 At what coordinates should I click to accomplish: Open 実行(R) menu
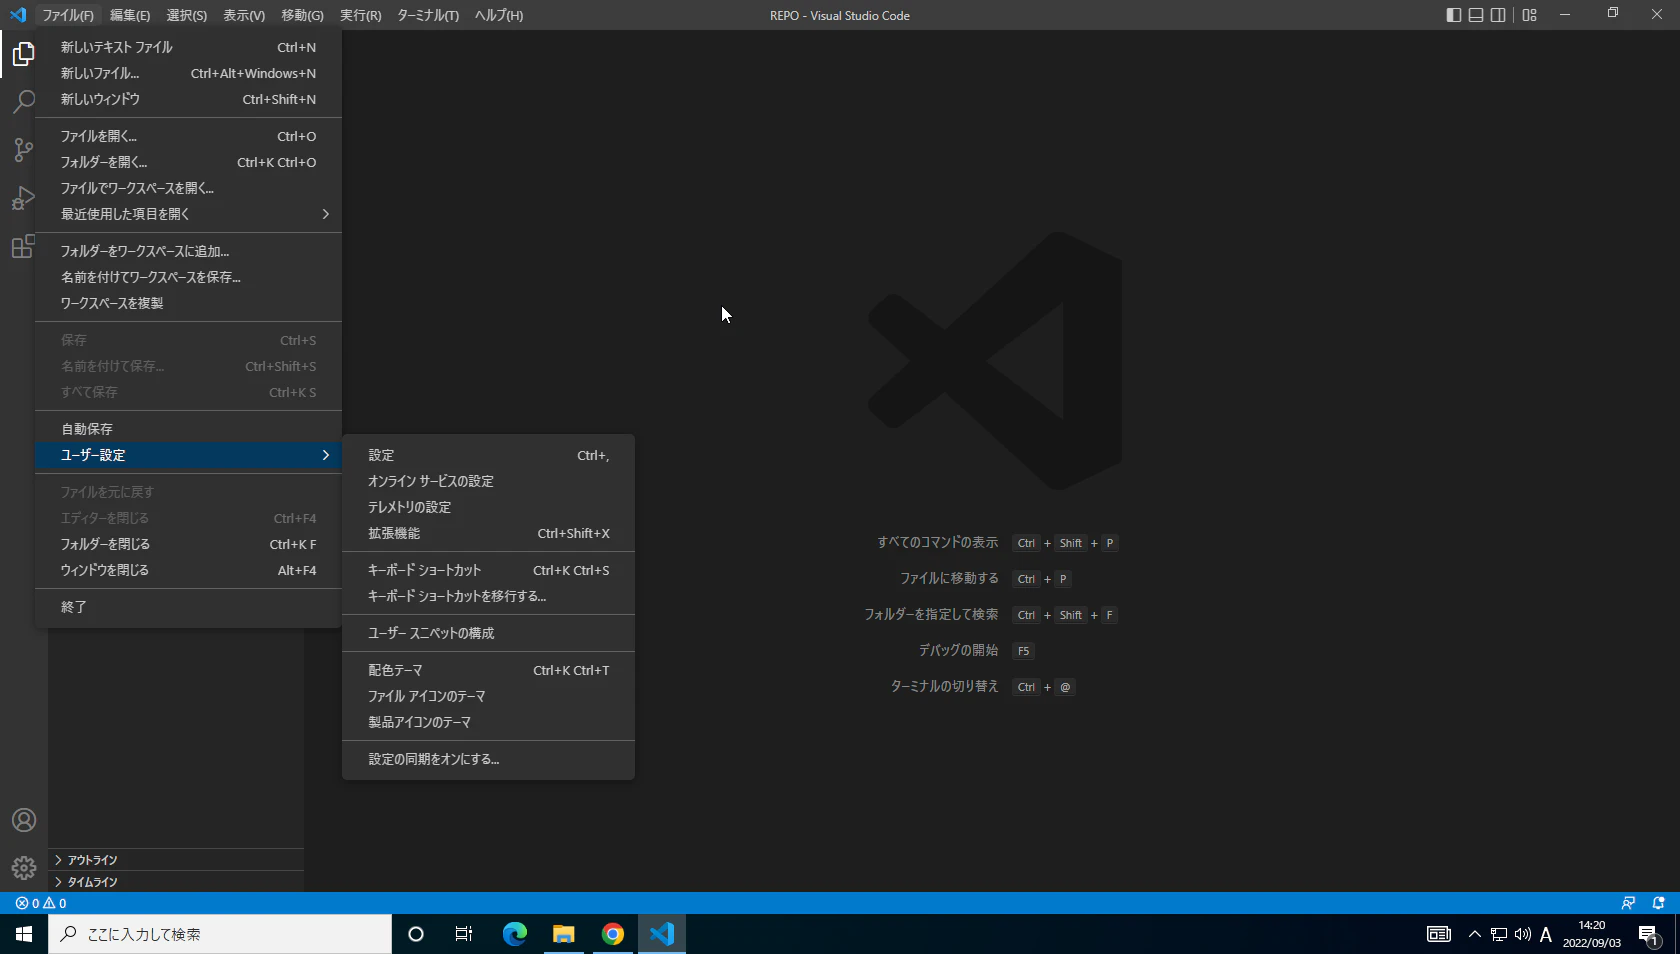tap(360, 15)
